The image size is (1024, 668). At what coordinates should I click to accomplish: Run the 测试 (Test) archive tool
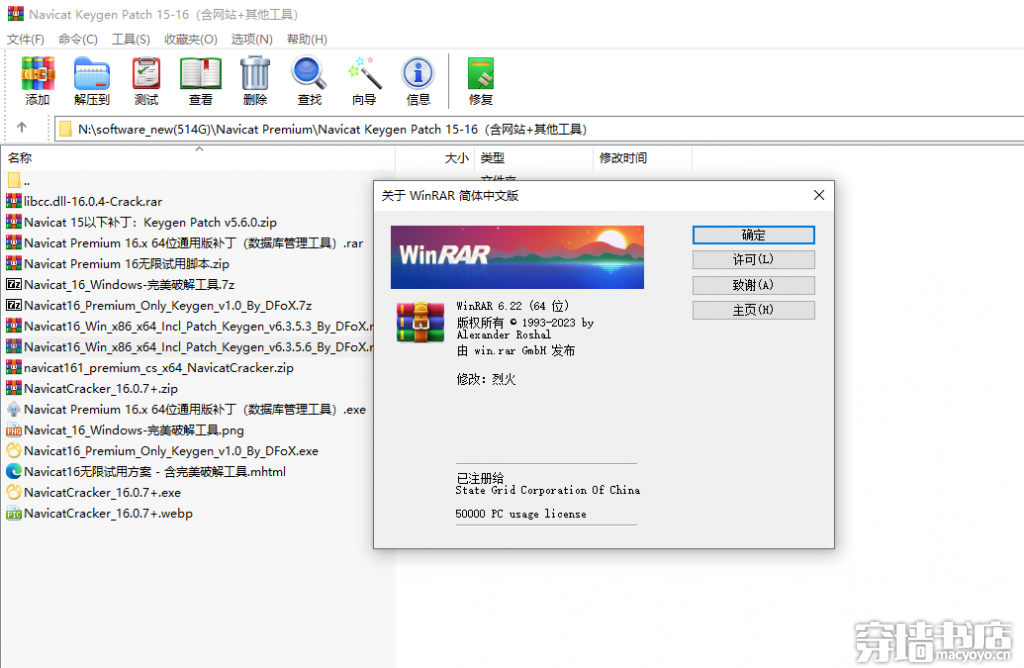point(146,80)
